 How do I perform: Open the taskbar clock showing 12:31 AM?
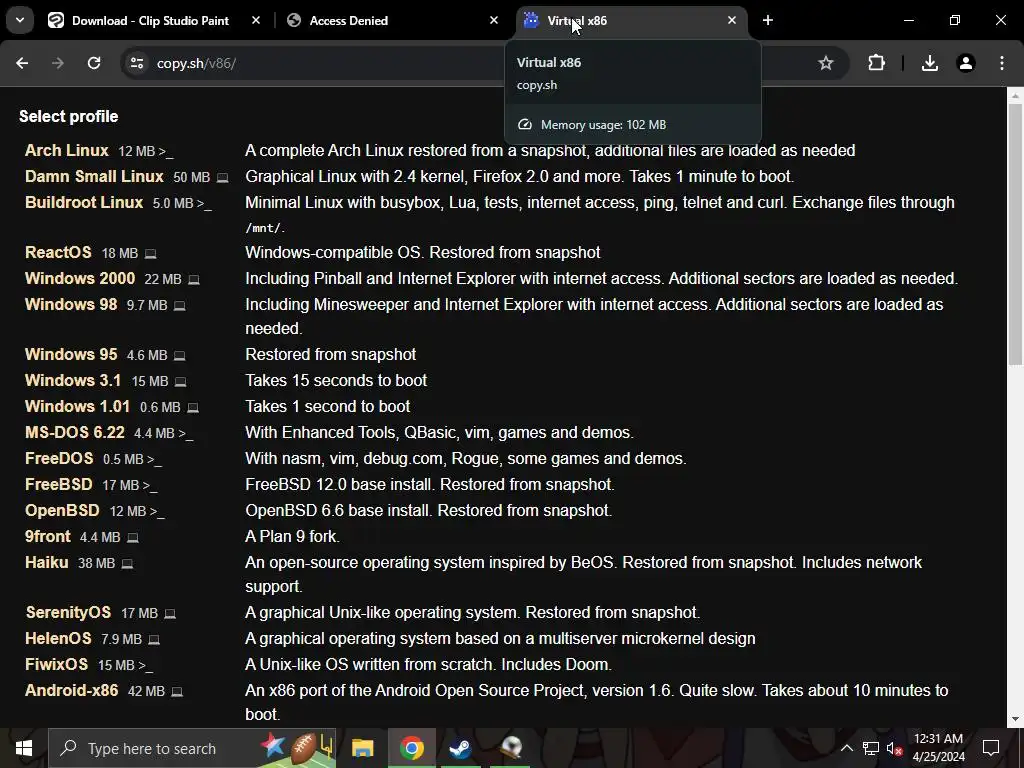click(938, 748)
